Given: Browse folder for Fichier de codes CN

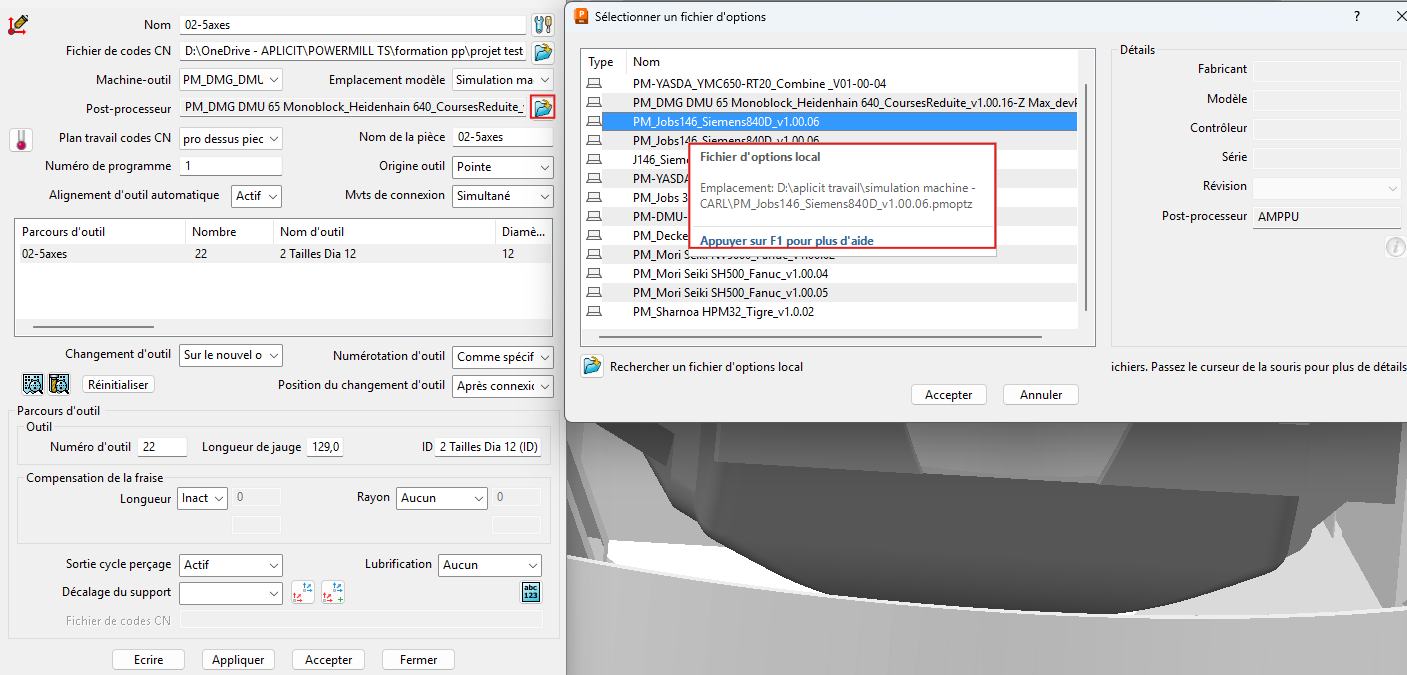Looking at the screenshot, I should click(x=543, y=52).
